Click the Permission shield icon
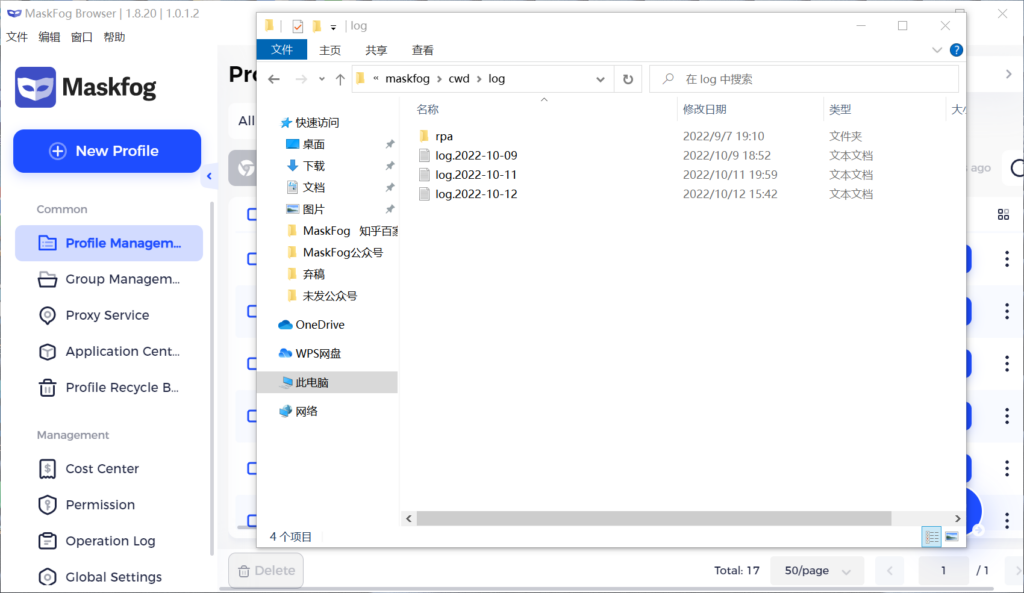The width and height of the screenshot is (1024, 593). [47, 505]
